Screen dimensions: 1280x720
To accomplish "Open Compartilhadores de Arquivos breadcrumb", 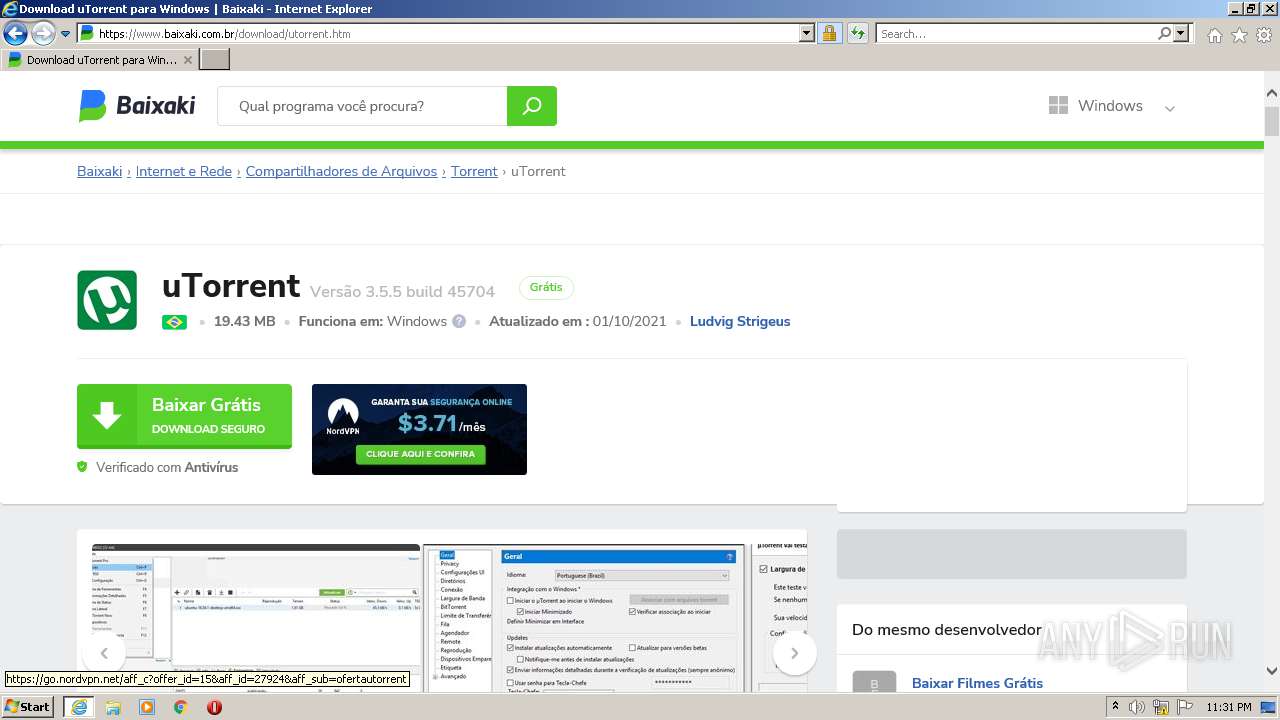I will (x=341, y=171).
